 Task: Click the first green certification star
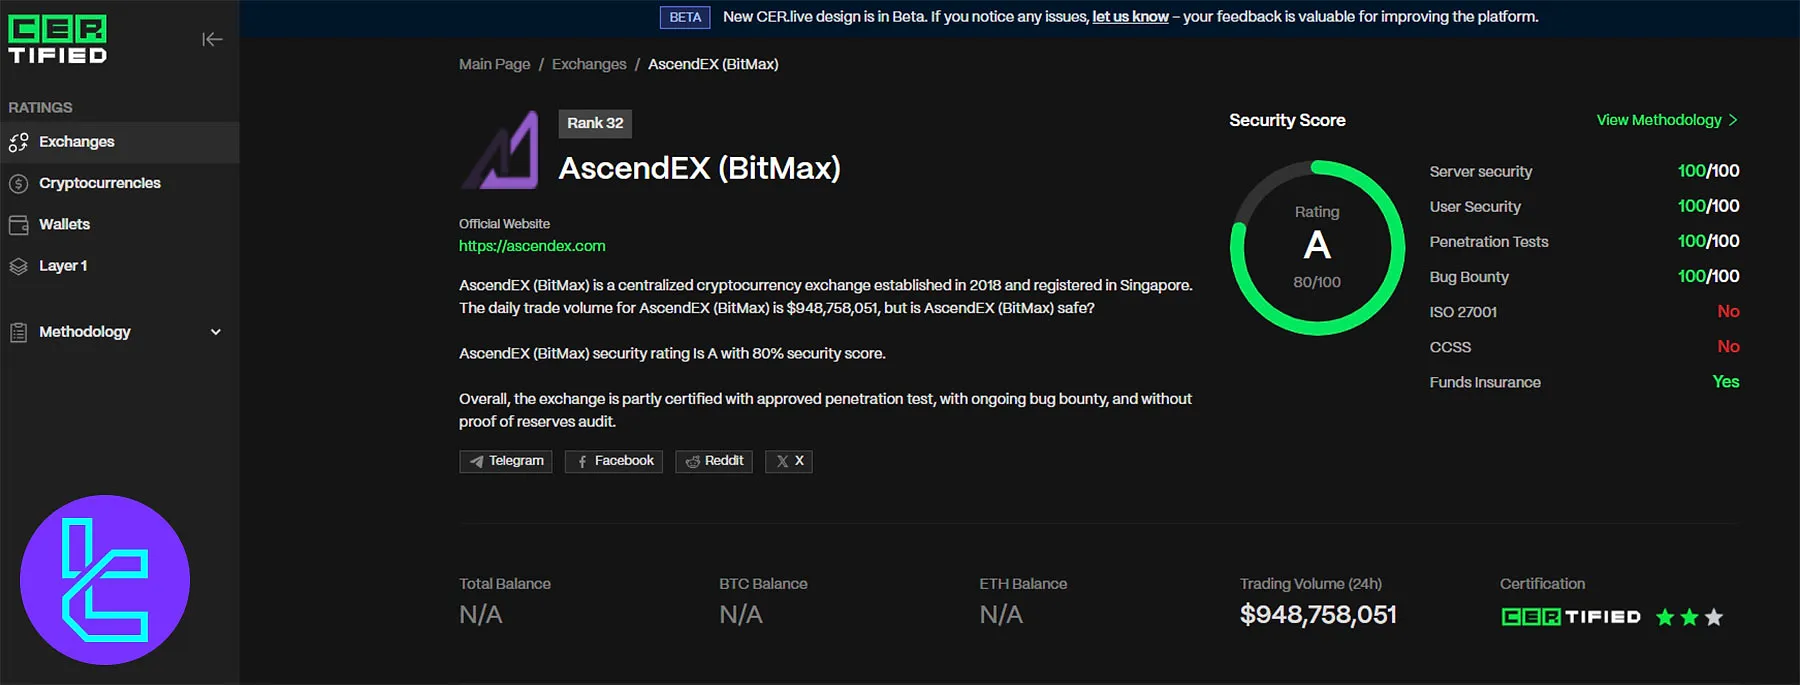(x=1665, y=617)
